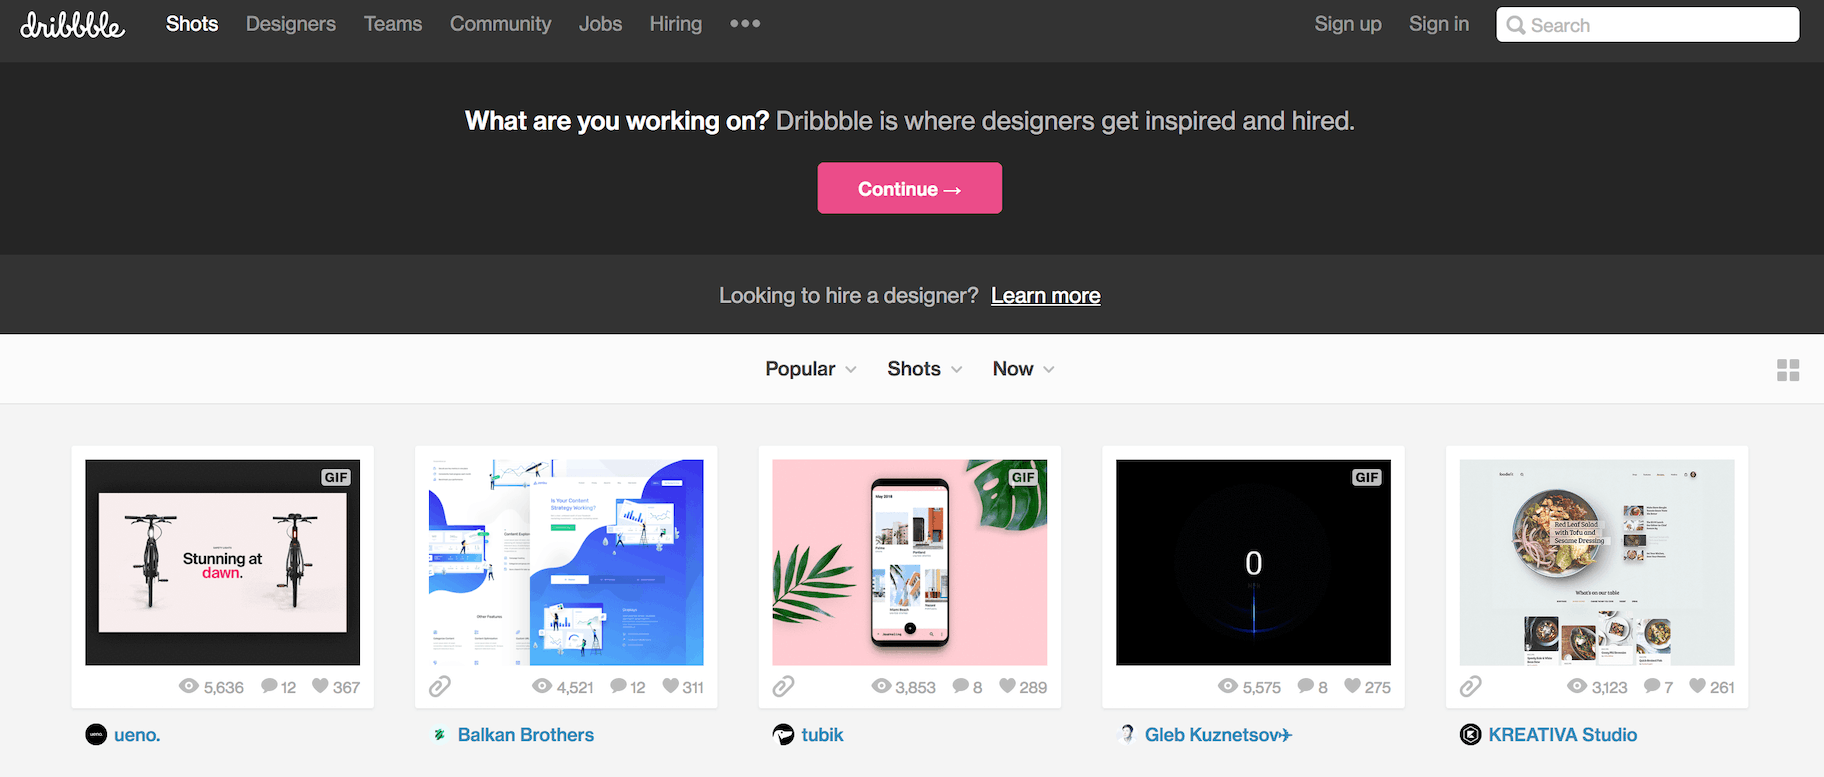Open attachment link icon on Balkan Brothers shot

pyautogui.click(x=440, y=686)
